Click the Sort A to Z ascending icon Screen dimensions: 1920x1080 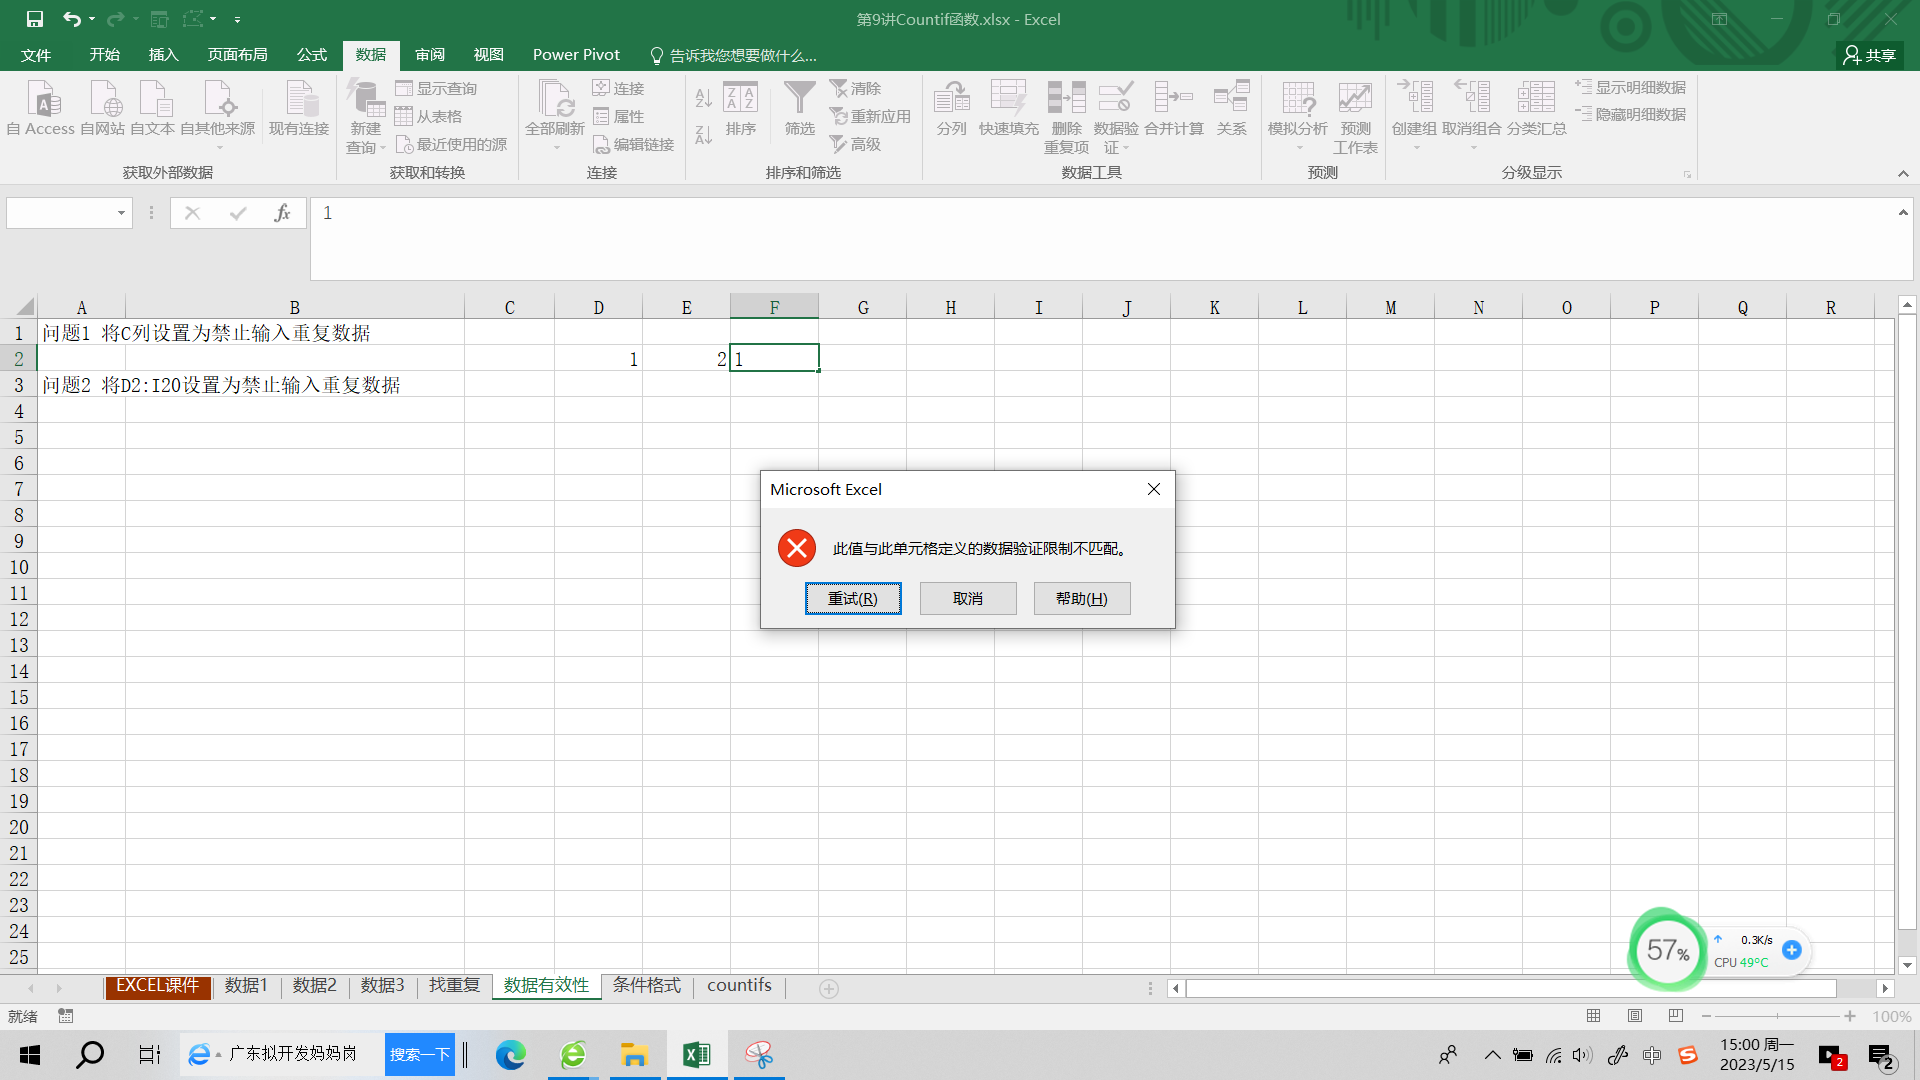[703, 98]
